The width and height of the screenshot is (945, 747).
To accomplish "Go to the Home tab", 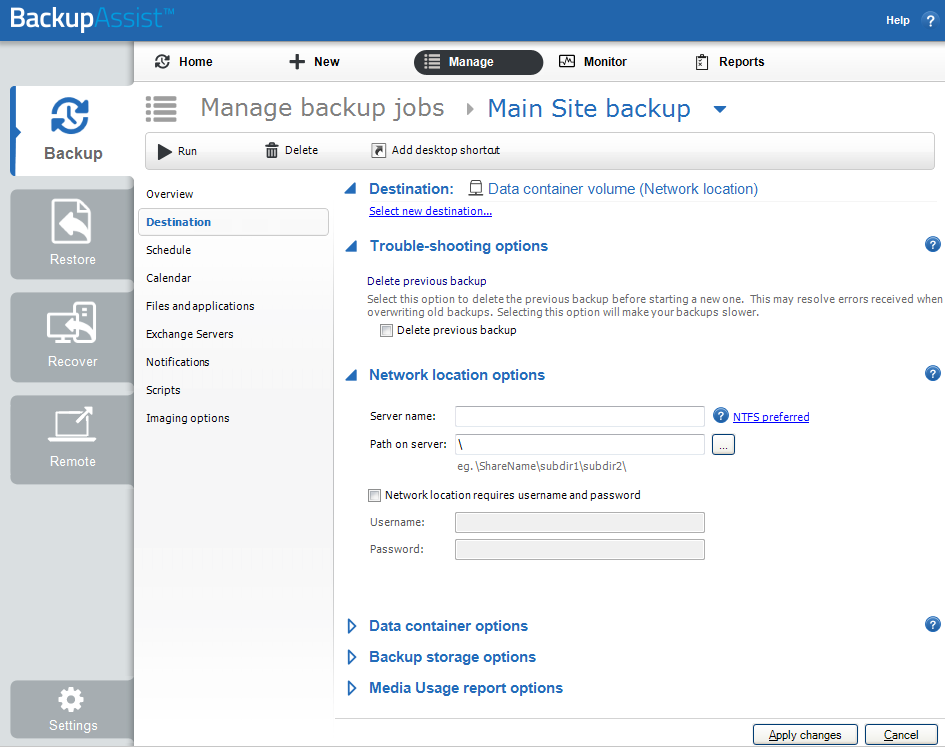I will [184, 61].
